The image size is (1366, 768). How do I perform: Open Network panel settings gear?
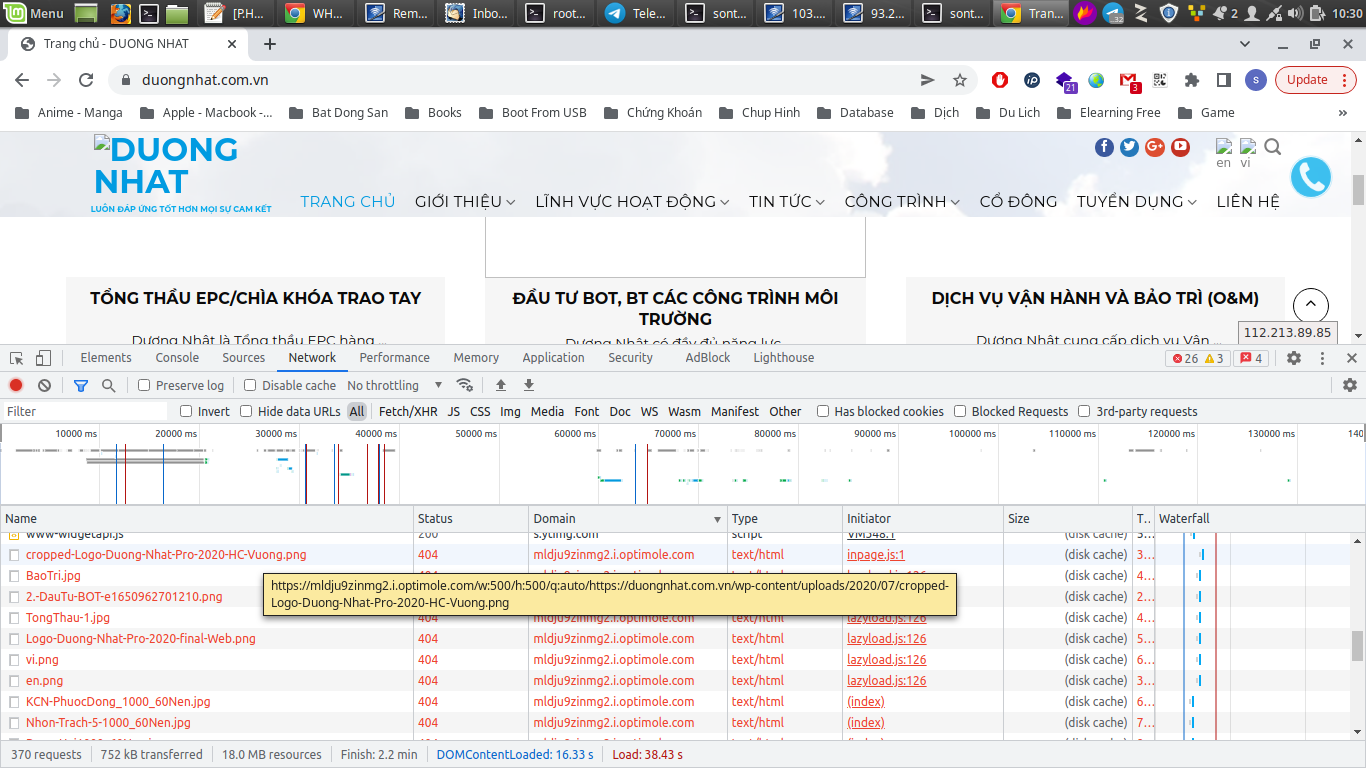pyautogui.click(x=1350, y=385)
